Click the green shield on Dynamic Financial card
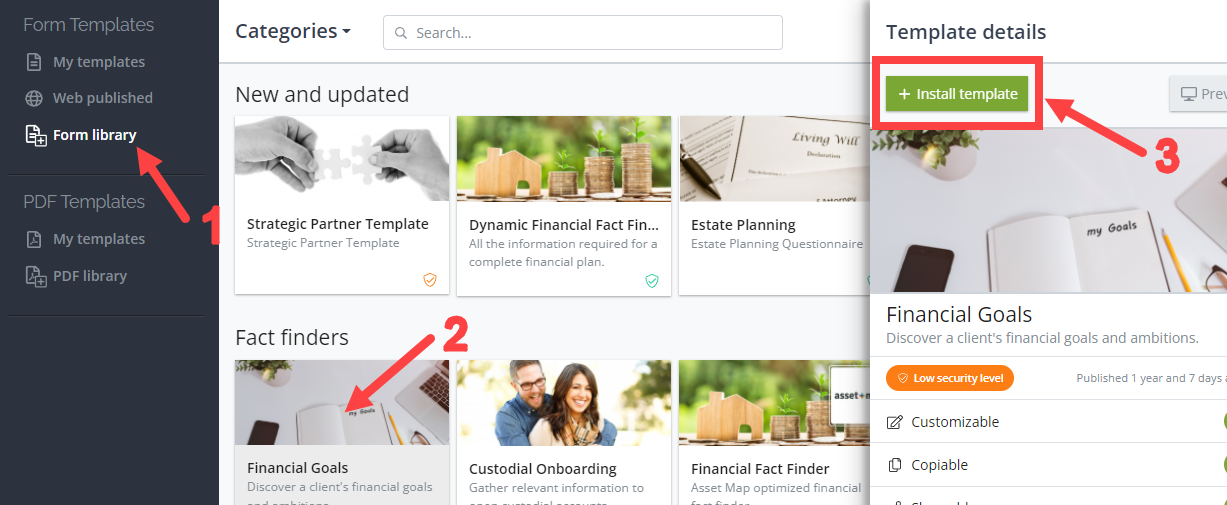Screen dimensions: 1227x505 (x=652, y=281)
